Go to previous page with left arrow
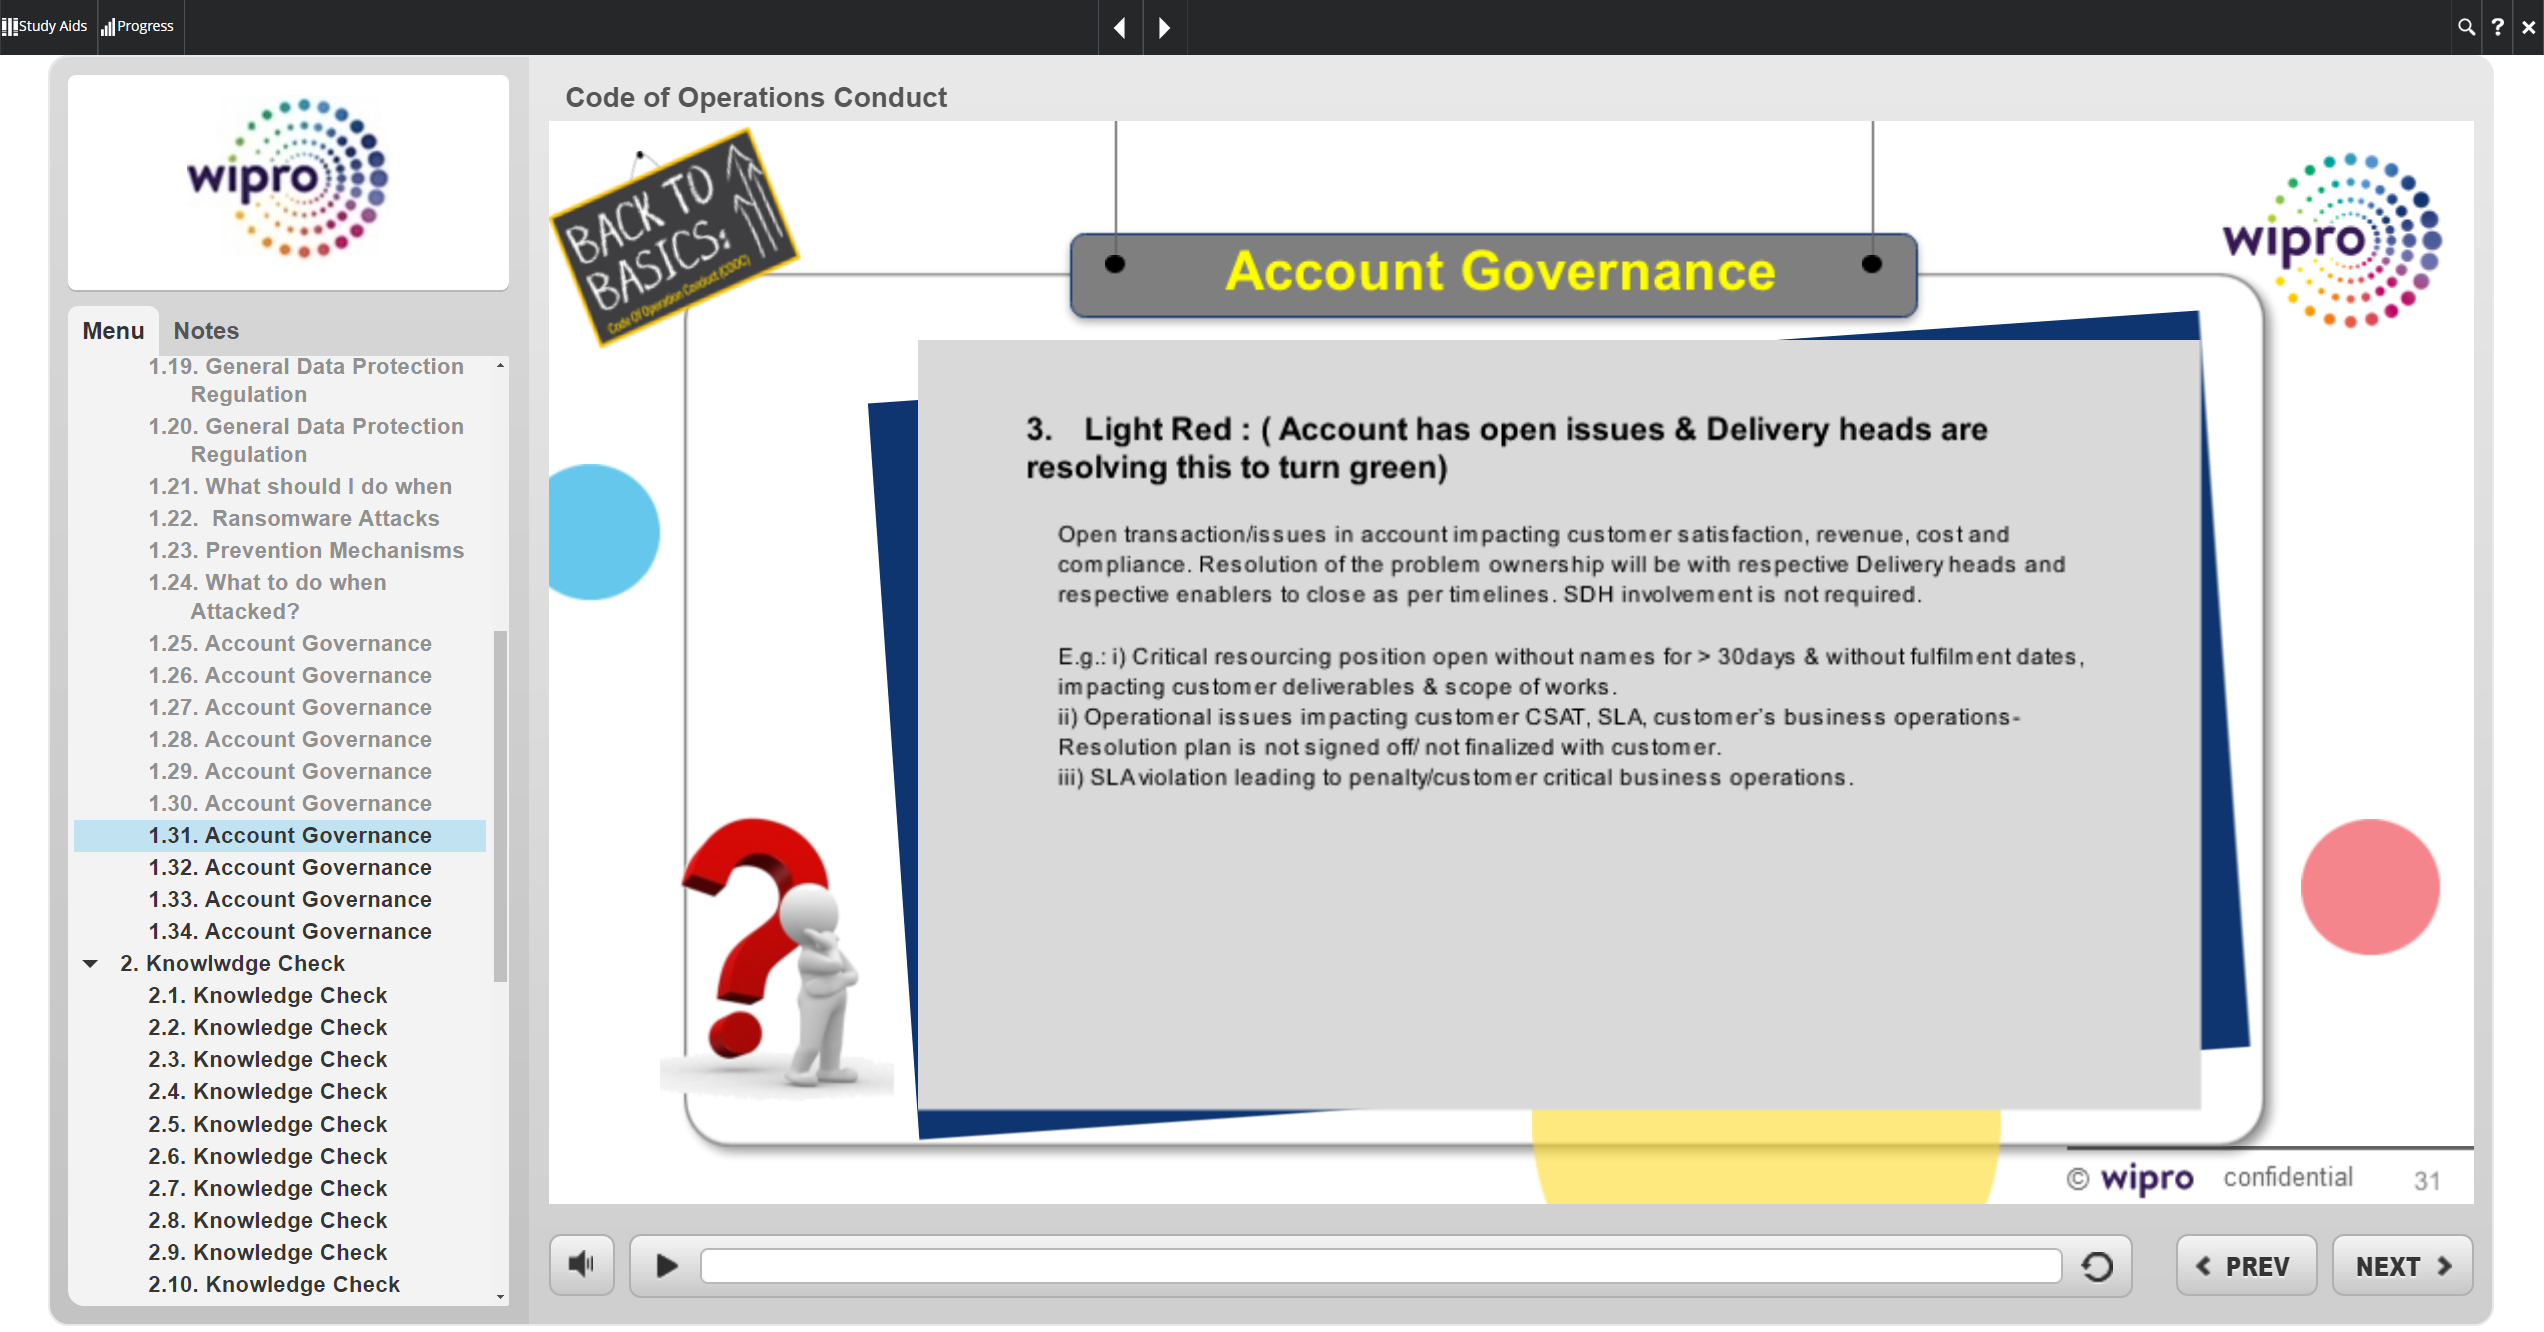Screen dimensions: 2544x1332 [x=1120, y=27]
